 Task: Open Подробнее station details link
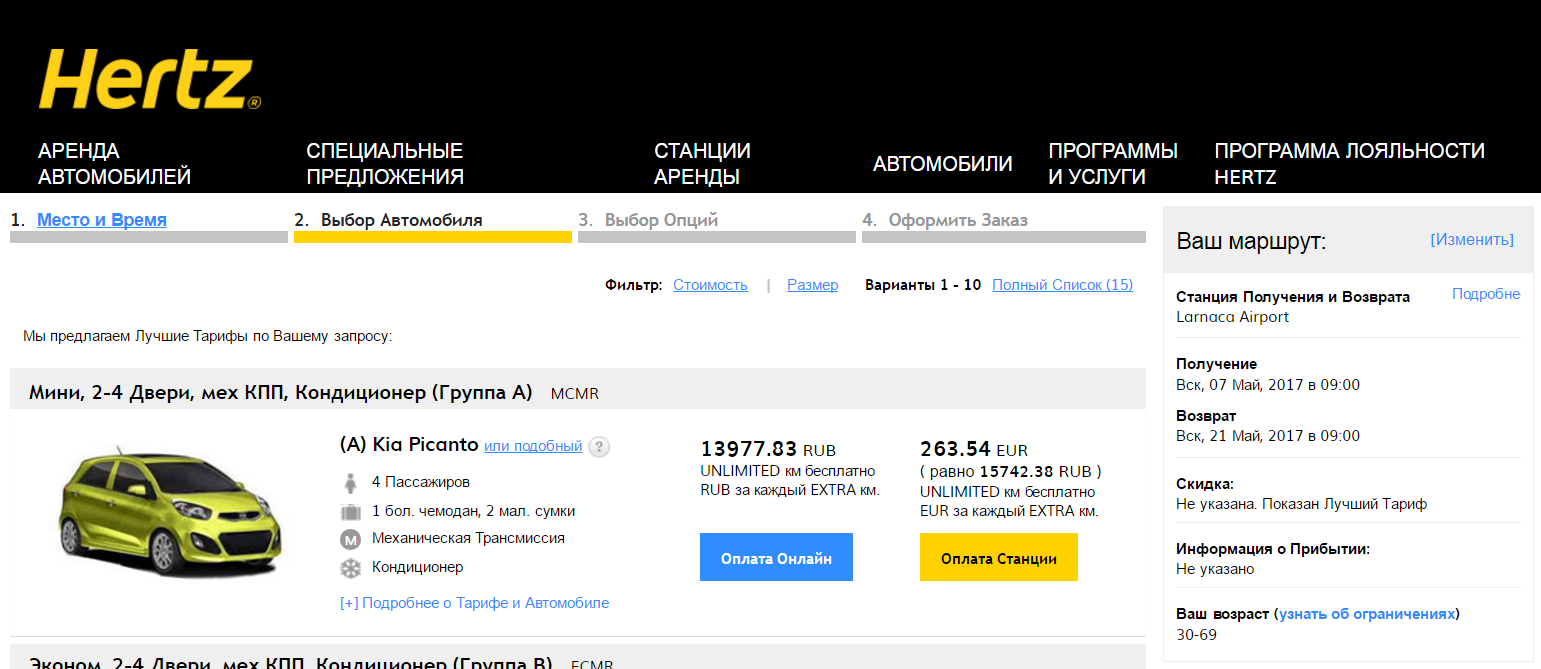pos(1486,294)
